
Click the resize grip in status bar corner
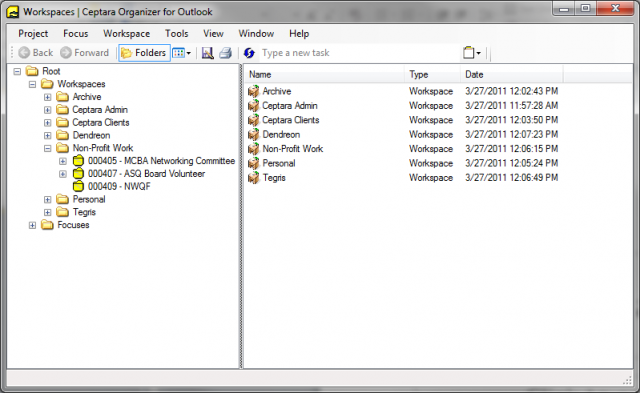tap(627, 380)
